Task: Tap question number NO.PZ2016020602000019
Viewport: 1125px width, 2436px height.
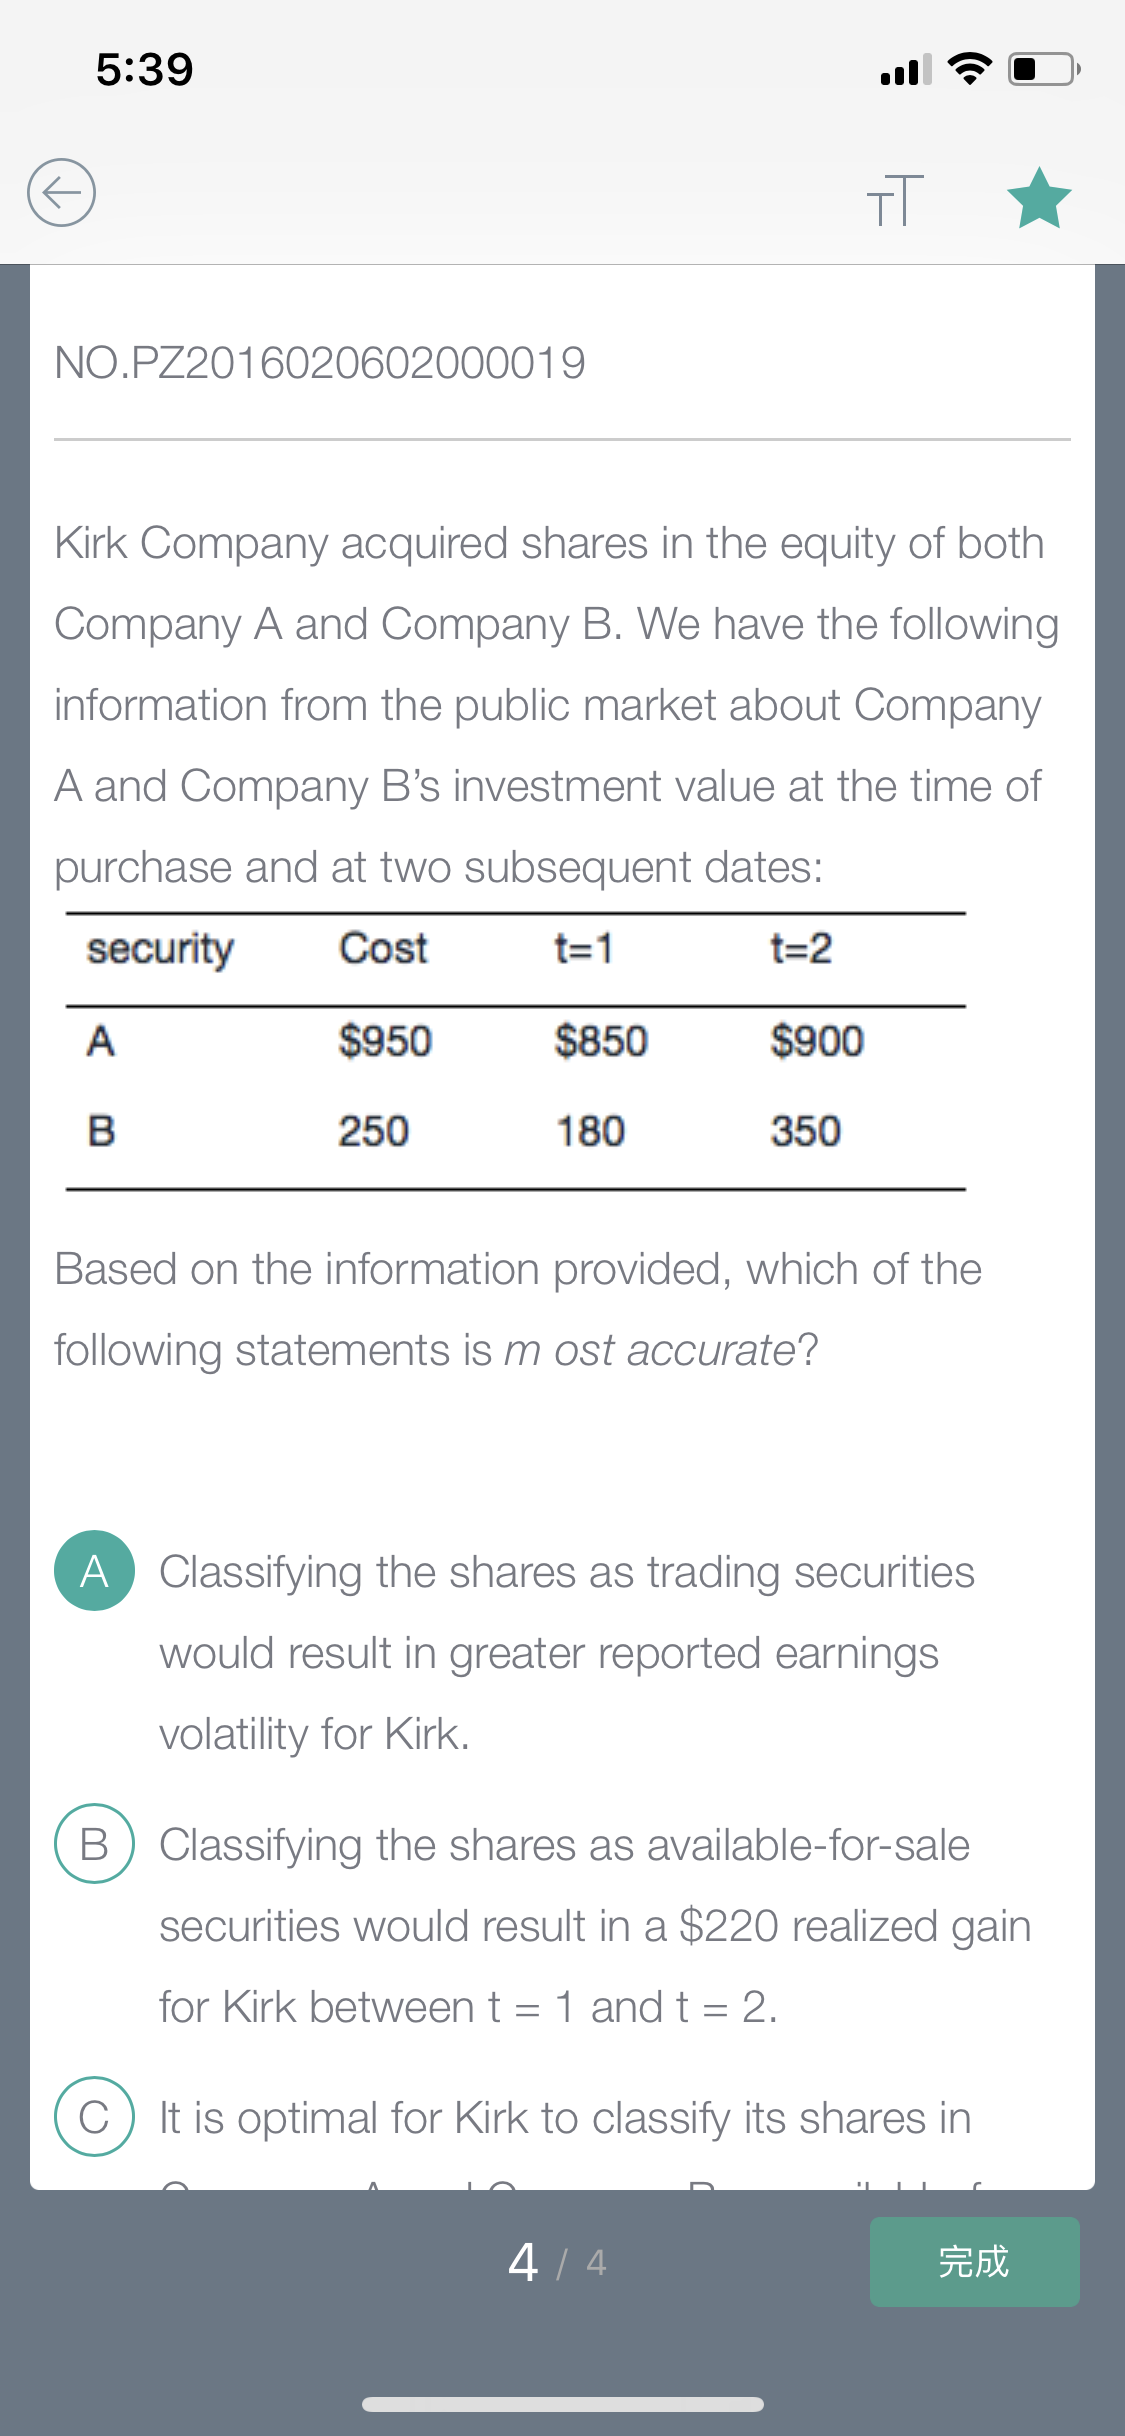Action: point(320,362)
